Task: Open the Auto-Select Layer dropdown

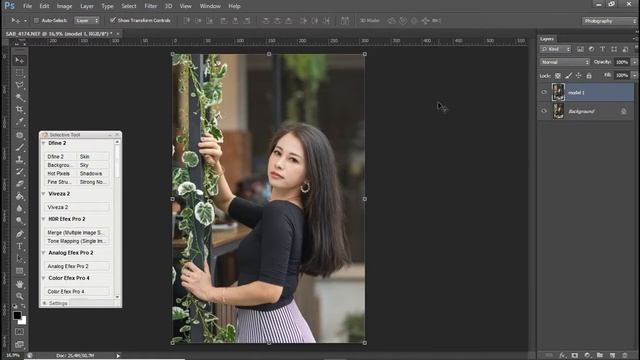Action: pos(87,20)
